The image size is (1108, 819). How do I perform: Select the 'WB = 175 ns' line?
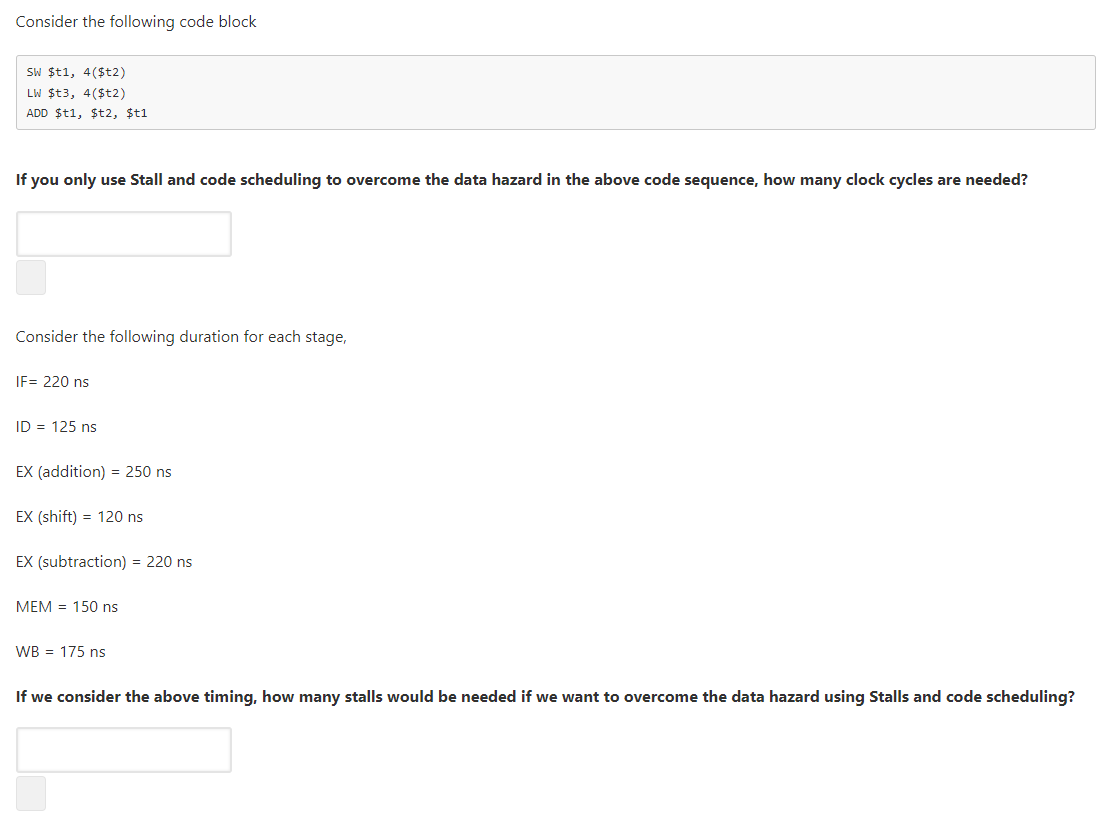tap(60, 652)
